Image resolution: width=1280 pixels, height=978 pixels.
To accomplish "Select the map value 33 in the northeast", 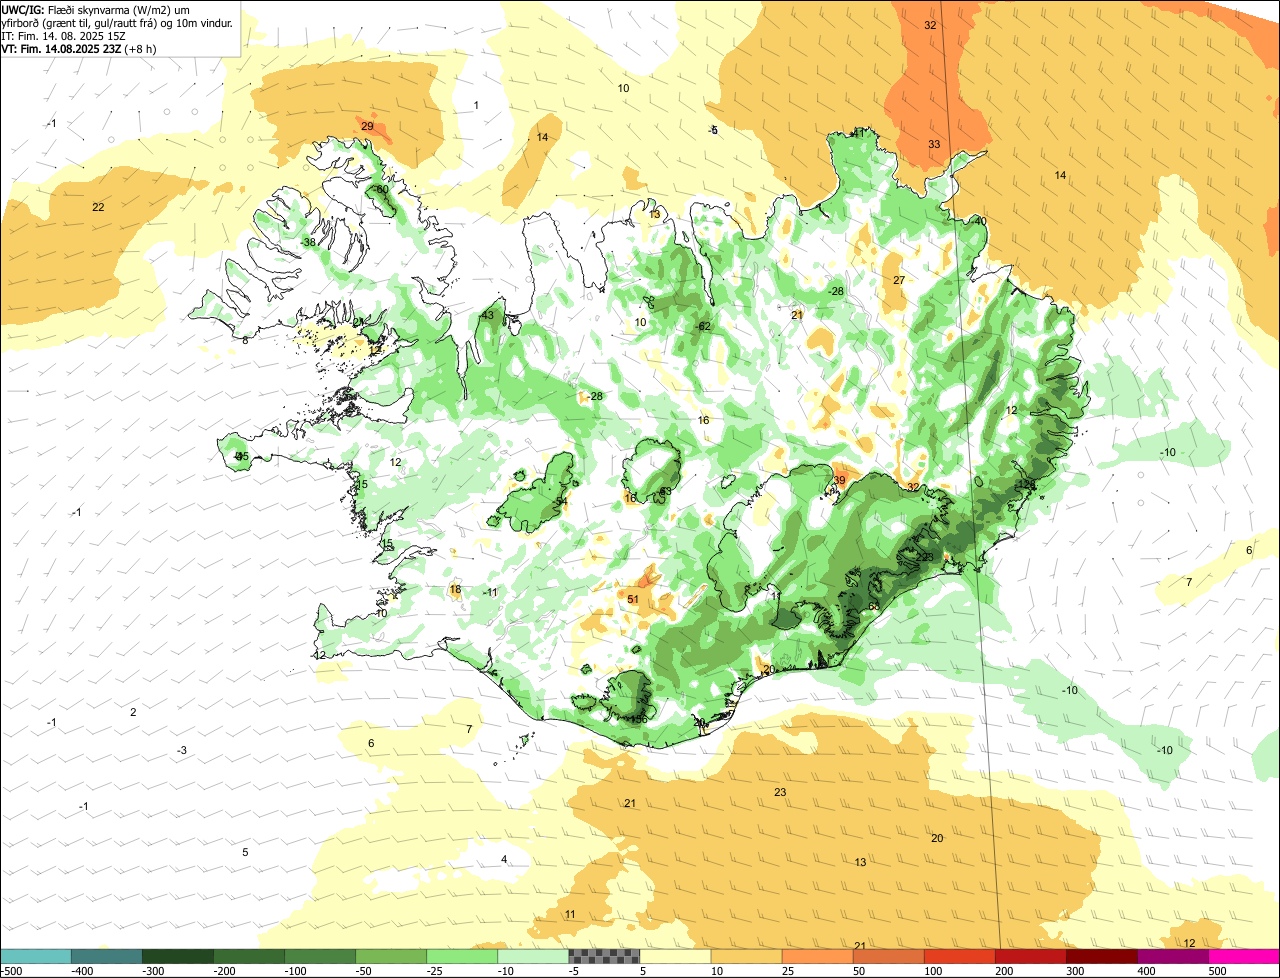I will coord(934,145).
